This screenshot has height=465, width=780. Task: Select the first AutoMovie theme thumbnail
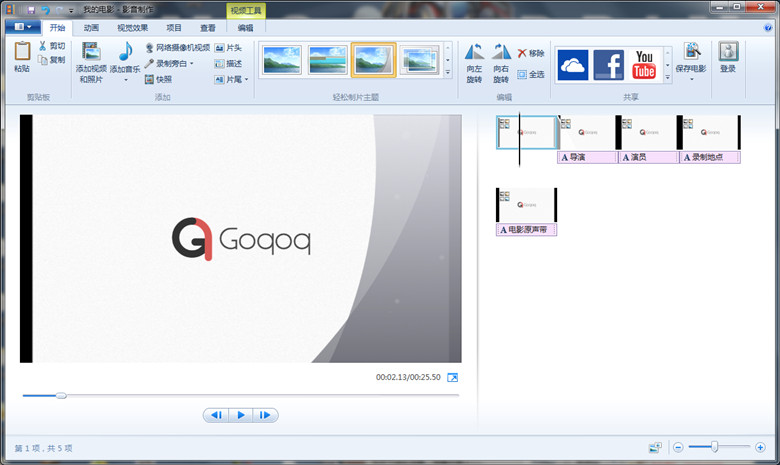(282, 60)
